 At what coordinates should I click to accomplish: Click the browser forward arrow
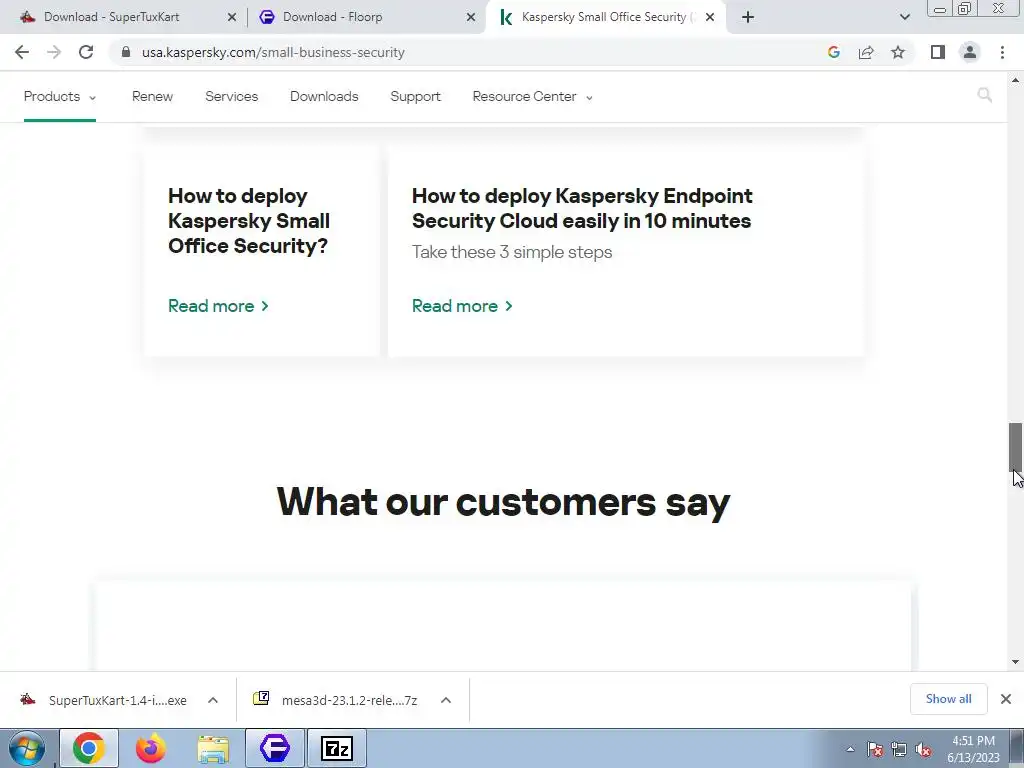tap(54, 52)
